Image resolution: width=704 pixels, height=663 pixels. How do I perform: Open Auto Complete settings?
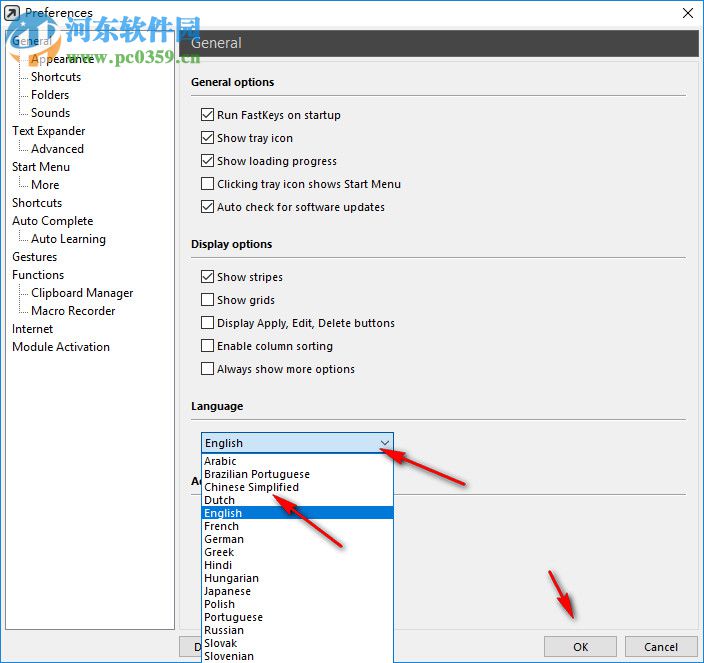[x=53, y=220]
